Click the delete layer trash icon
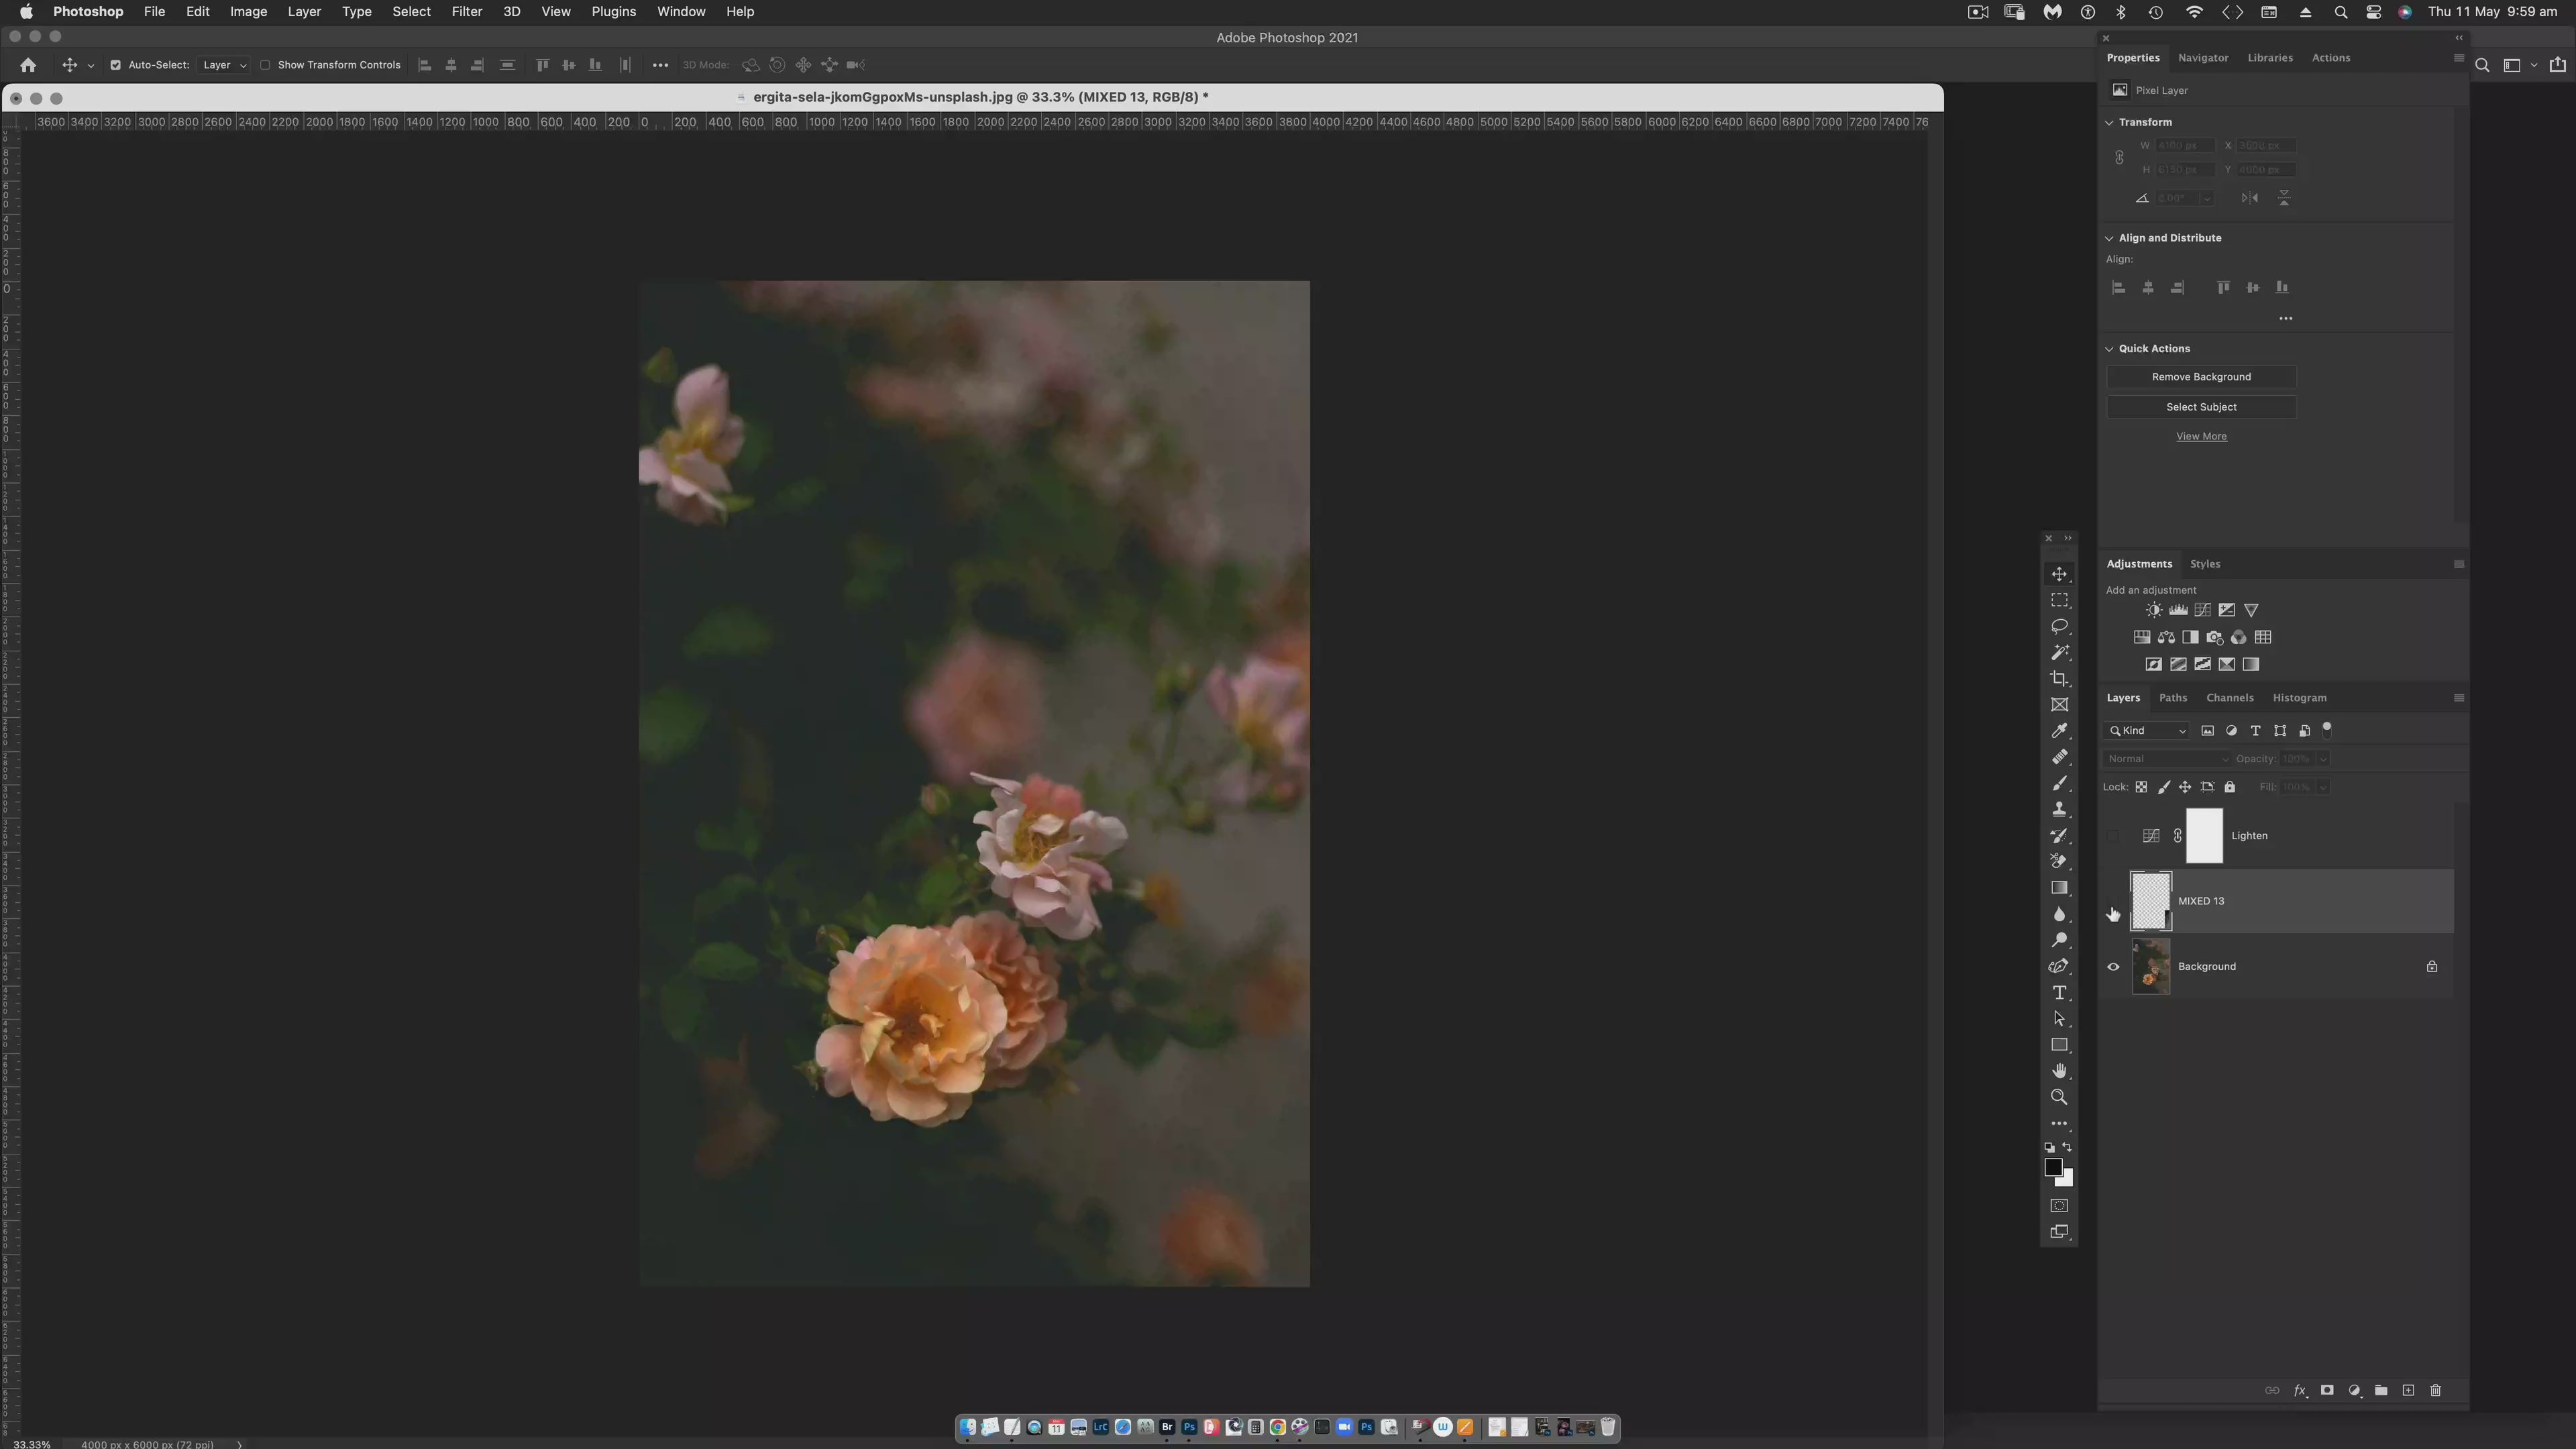The width and height of the screenshot is (2576, 1449). pyautogui.click(x=2435, y=1390)
